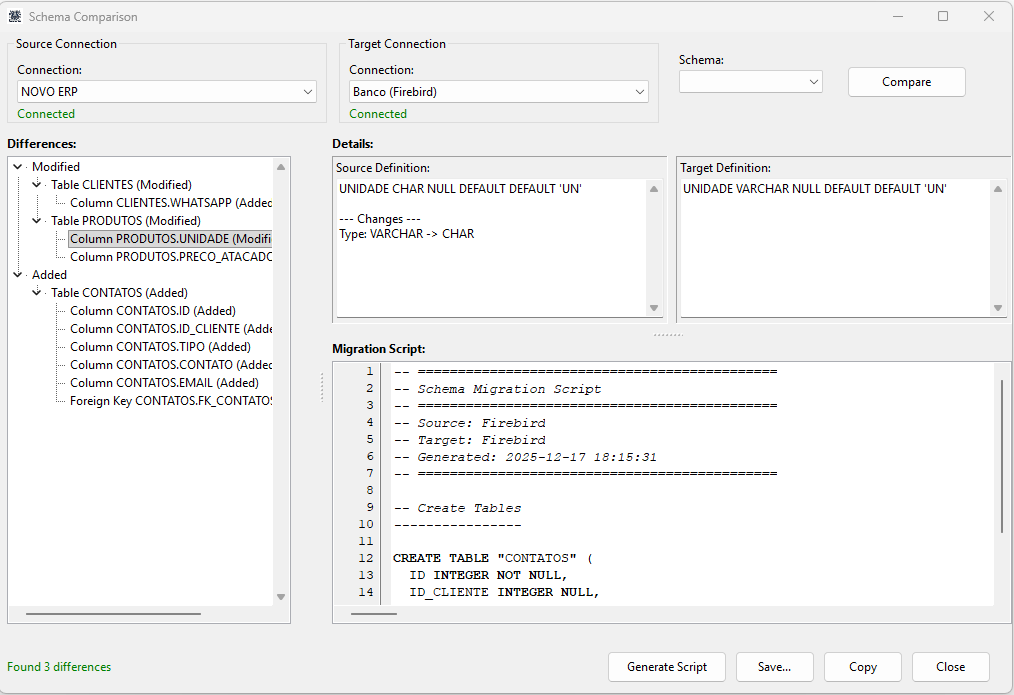
Task: Collapse the Added tree node
Action: pos(18,275)
